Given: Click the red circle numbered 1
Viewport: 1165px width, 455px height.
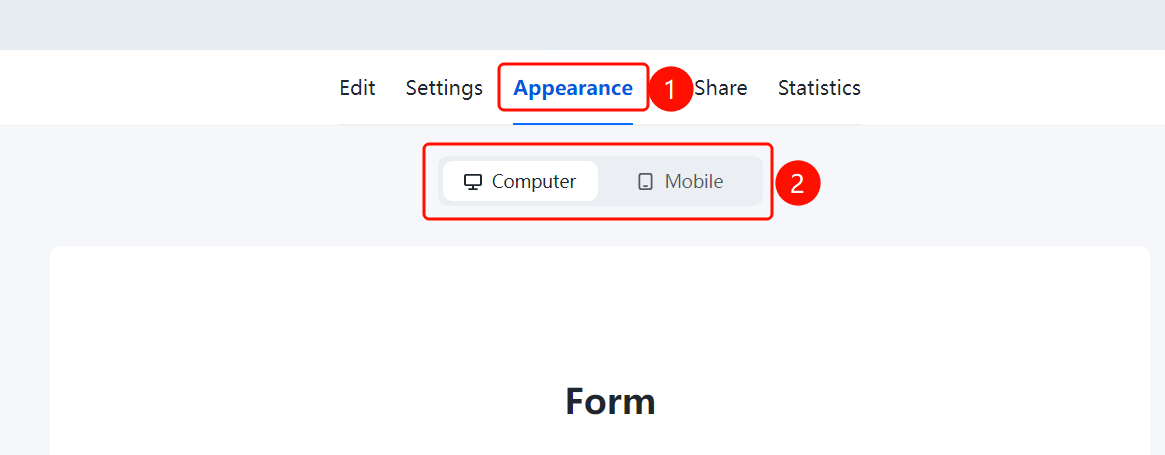Looking at the screenshot, I should pos(670,89).
